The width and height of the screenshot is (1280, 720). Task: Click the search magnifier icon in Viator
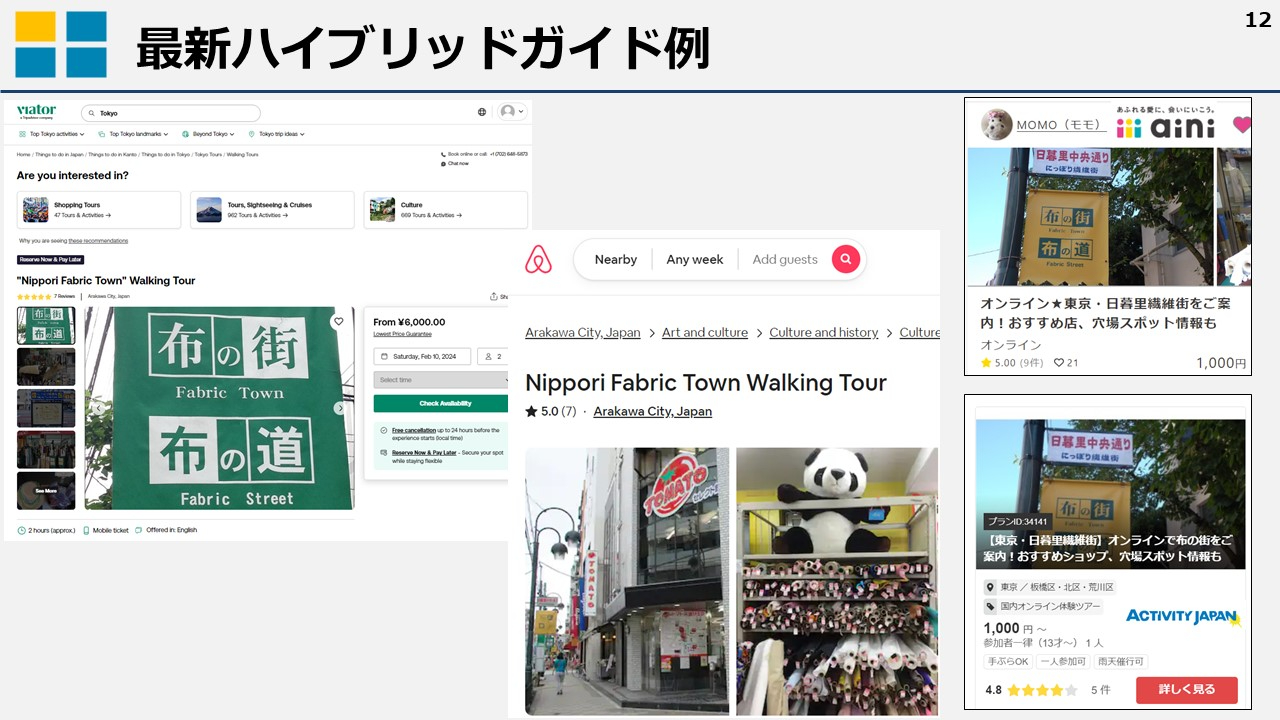point(92,113)
